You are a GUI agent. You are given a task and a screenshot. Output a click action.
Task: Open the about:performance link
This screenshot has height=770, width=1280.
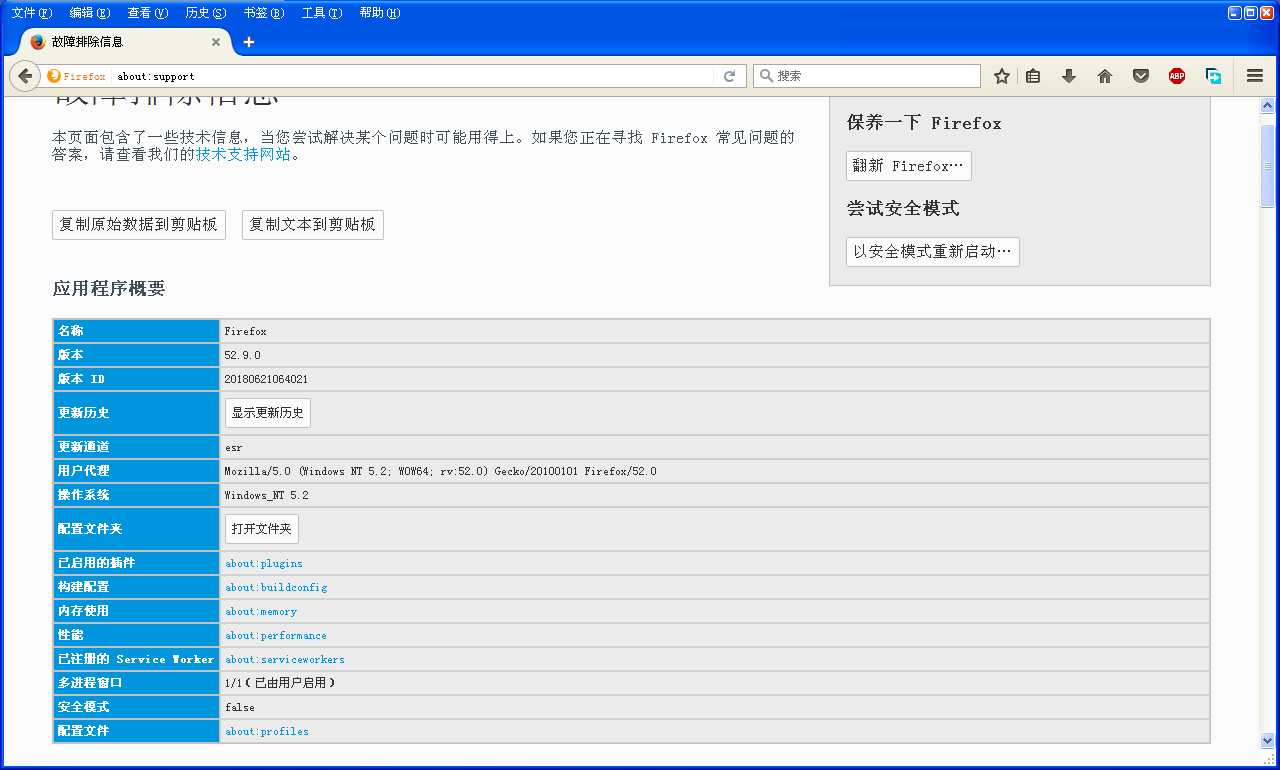tap(276, 636)
